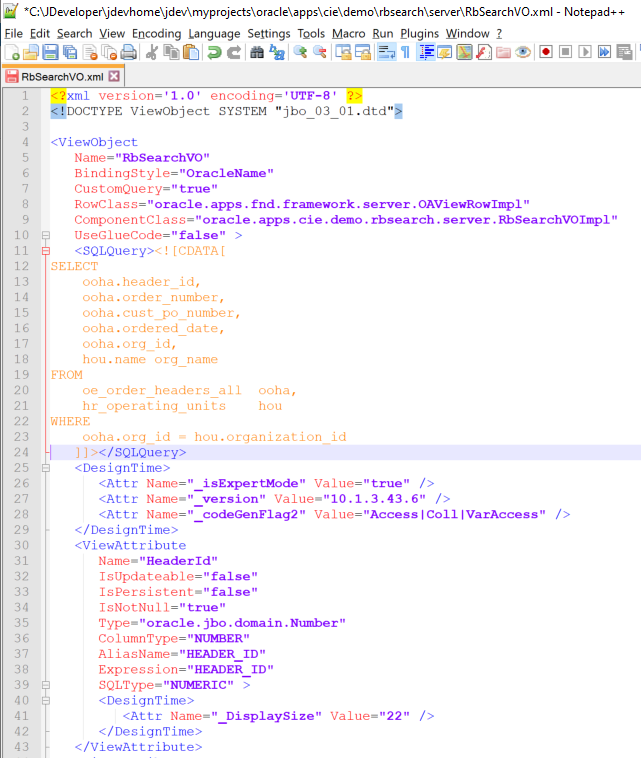Screen dimensions: 641x758
Task: Collapse the fold marker on line 10
Action: (x=46, y=235)
